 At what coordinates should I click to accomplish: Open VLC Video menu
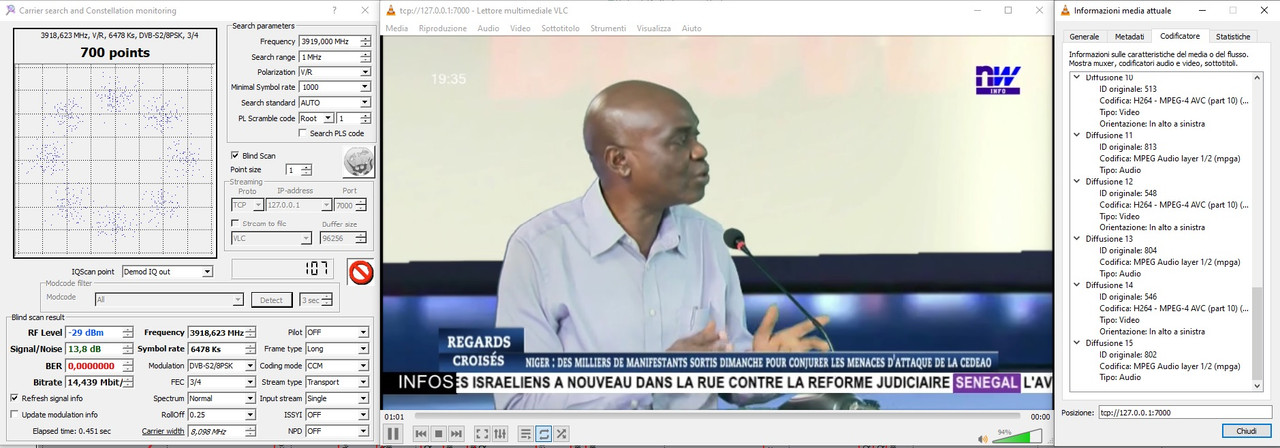tap(520, 28)
